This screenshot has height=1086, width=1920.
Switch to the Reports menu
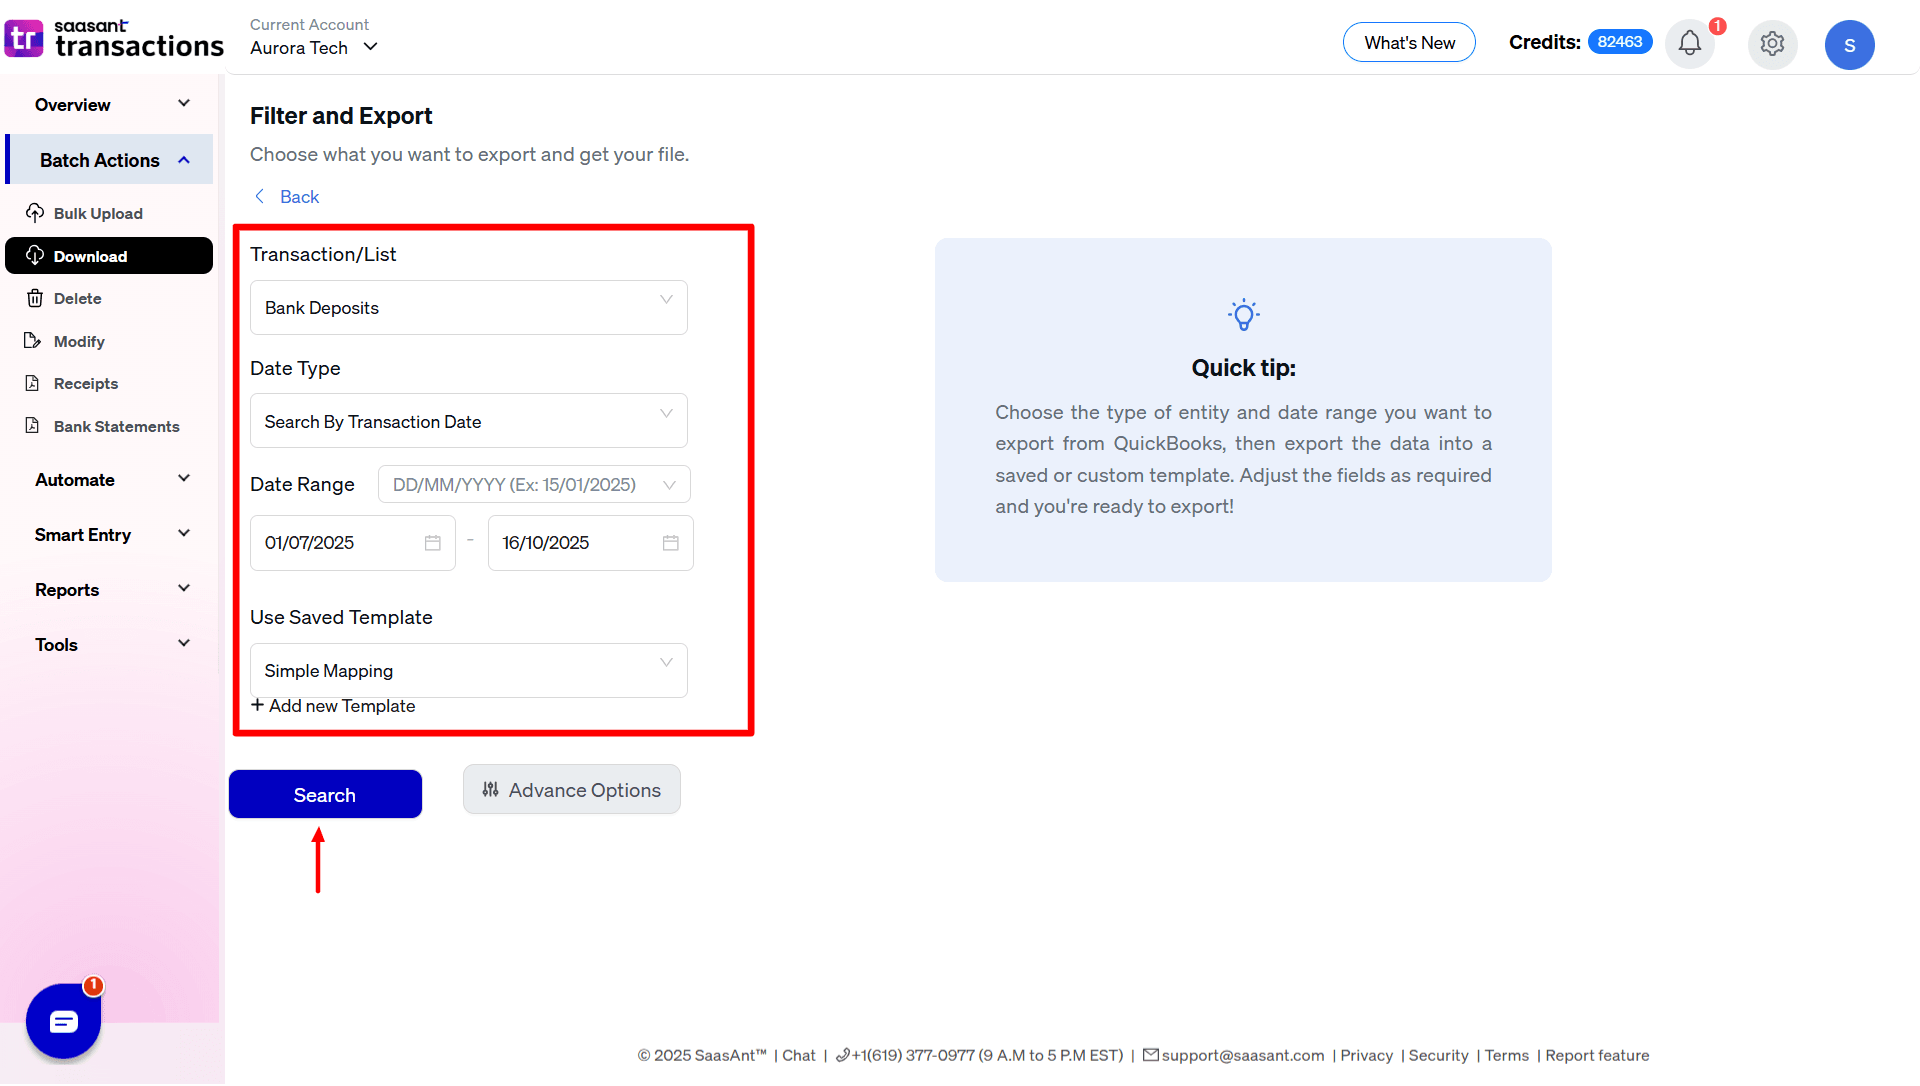point(109,589)
